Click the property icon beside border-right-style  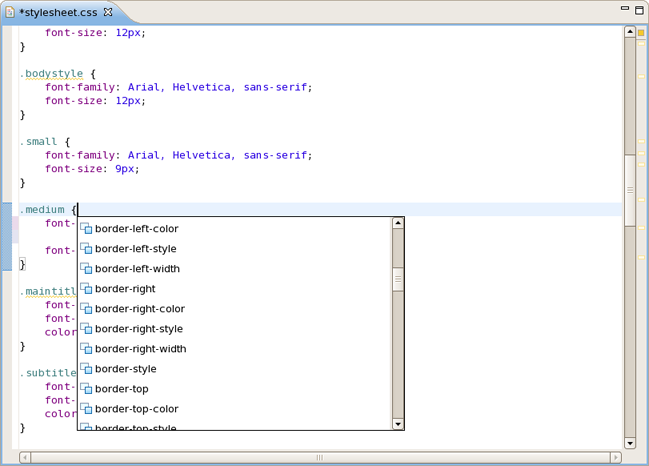coord(86,329)
